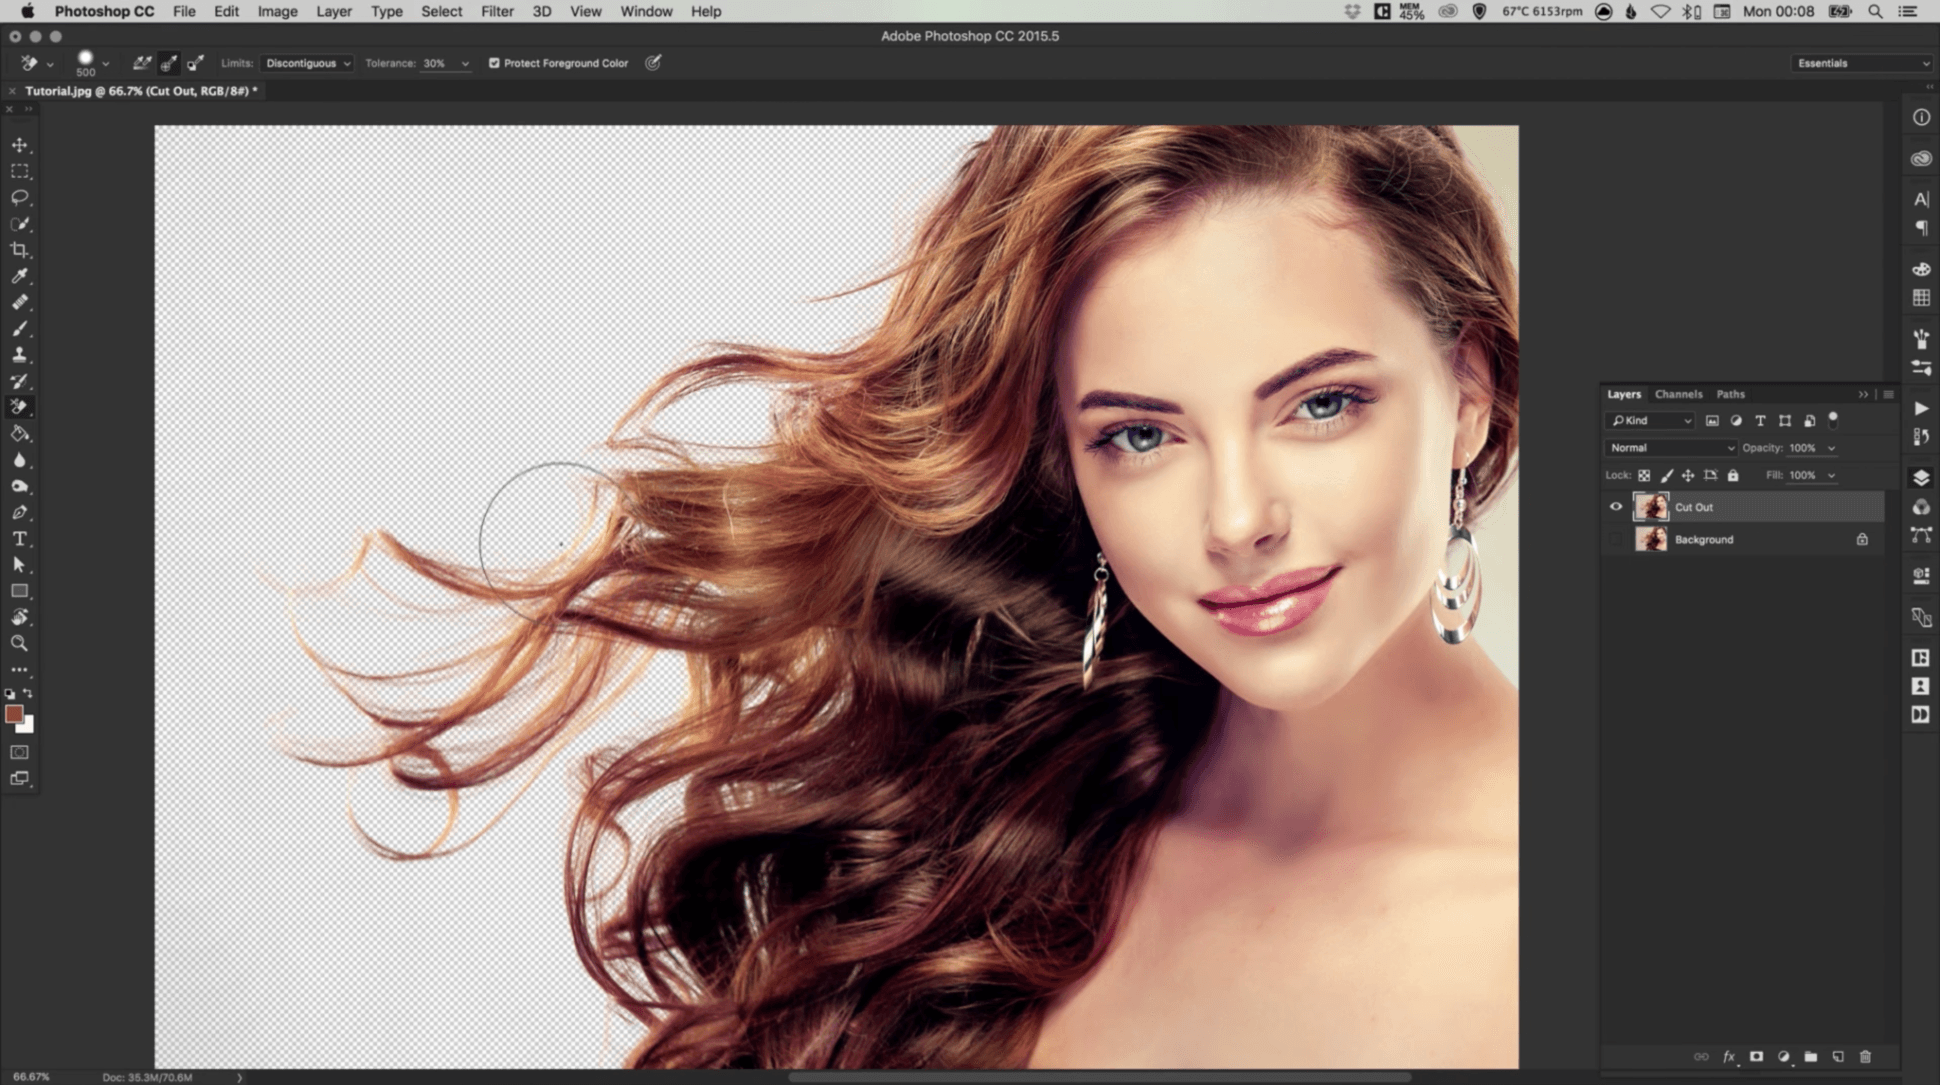Expand the Limits dropdown menu
The width and height of the screenshot is (1940, 1085).
[304, 63]
